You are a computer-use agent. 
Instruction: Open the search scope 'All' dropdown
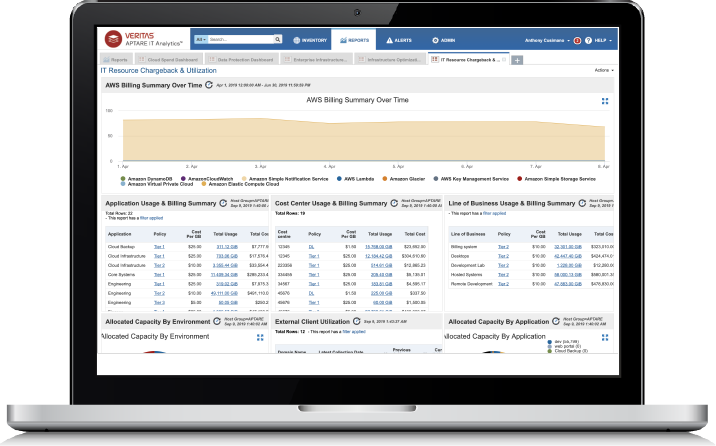click(x=201, y=40)
